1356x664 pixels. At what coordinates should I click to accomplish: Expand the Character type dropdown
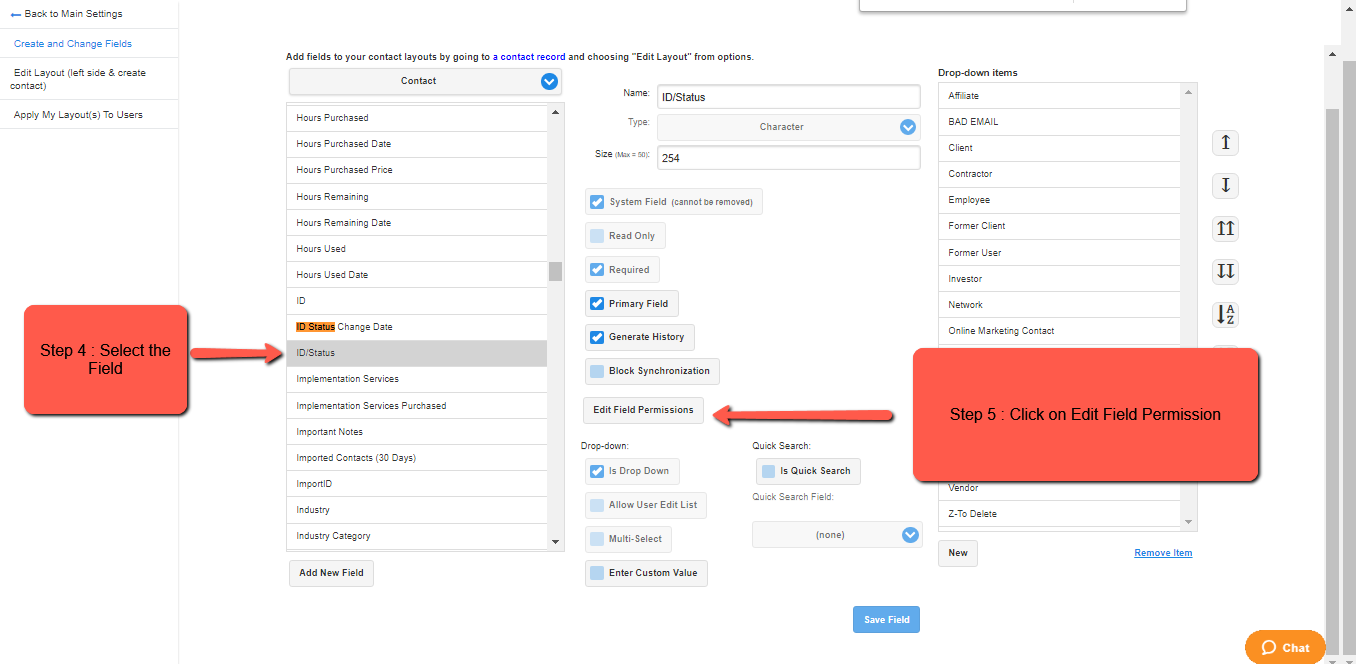(788, 127)
